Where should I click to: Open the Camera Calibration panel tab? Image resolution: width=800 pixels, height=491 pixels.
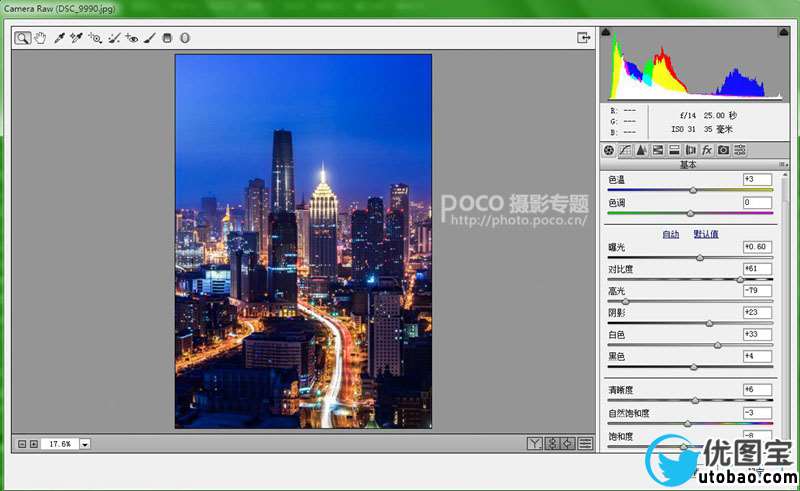[x=723, y=150]
